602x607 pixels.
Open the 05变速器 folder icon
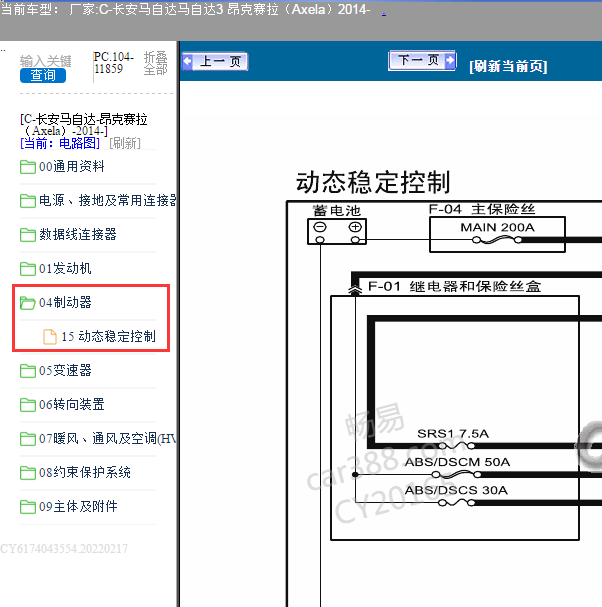click(x=28, y=371)
